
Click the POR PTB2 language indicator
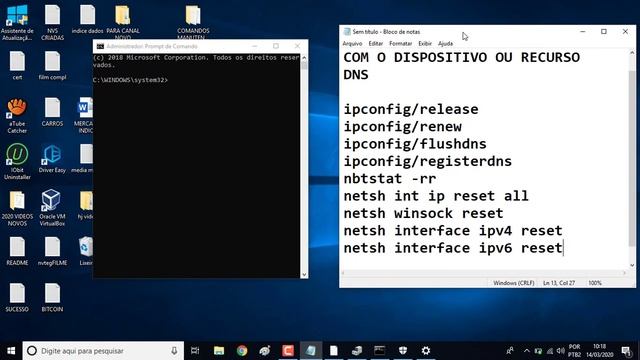tap(574, 351)
